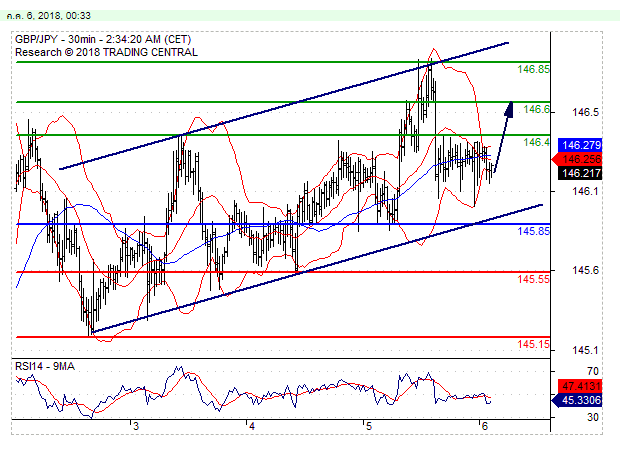This screenshot has width=620, height=456.
Task: Select the blue 45.3306 RSI value tag
Action: pos(581,401)
